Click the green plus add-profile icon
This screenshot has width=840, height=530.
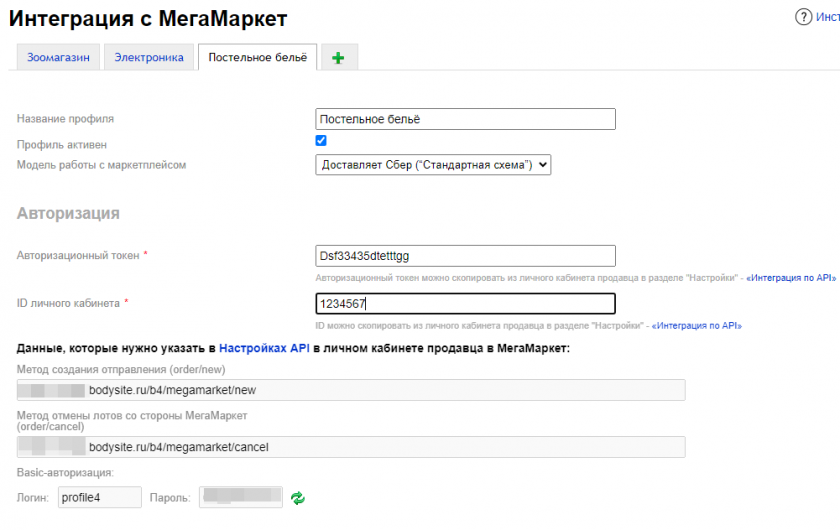[338, 58]
